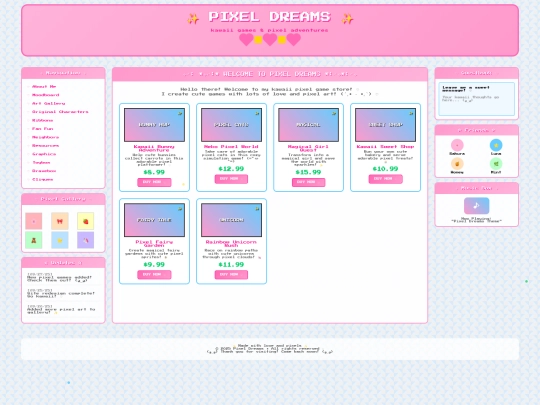The width and height of the screenshot is (540, 405).
Task: Select the Kawaii Sweet Shop title
Action: [385, 147]
